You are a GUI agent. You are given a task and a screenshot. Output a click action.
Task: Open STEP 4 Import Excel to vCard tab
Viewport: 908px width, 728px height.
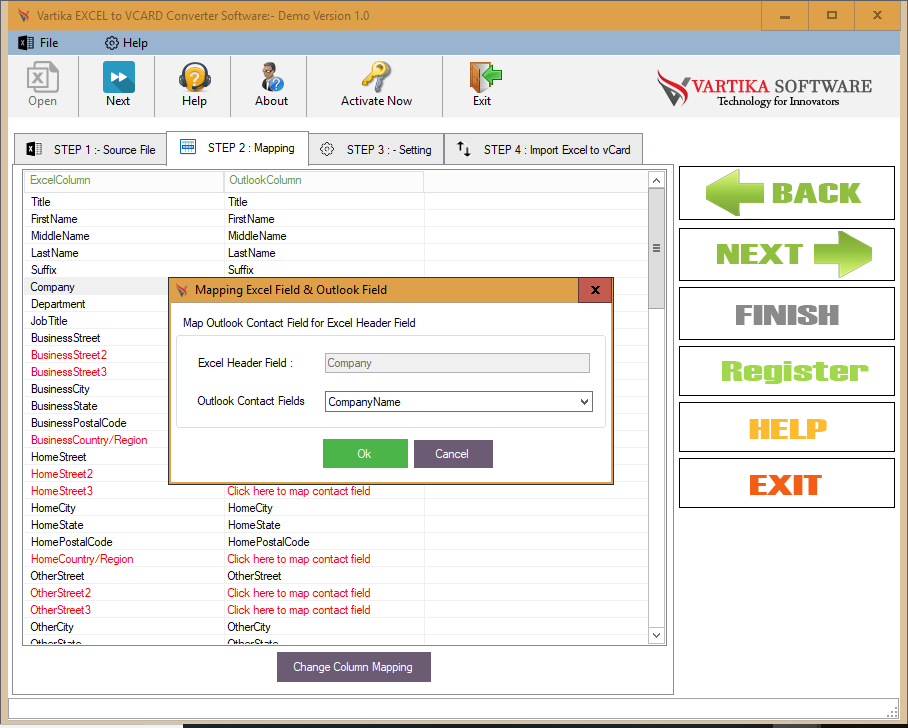[x=544, y=149]
